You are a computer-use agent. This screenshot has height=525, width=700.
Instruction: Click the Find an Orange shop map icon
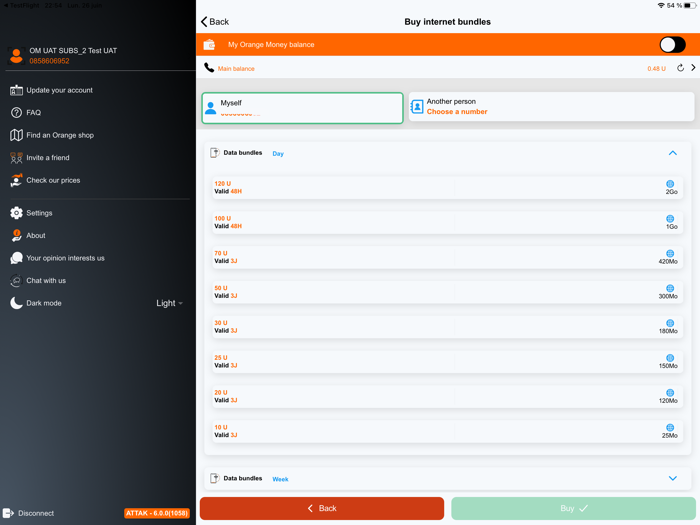[x=16, y=135]
